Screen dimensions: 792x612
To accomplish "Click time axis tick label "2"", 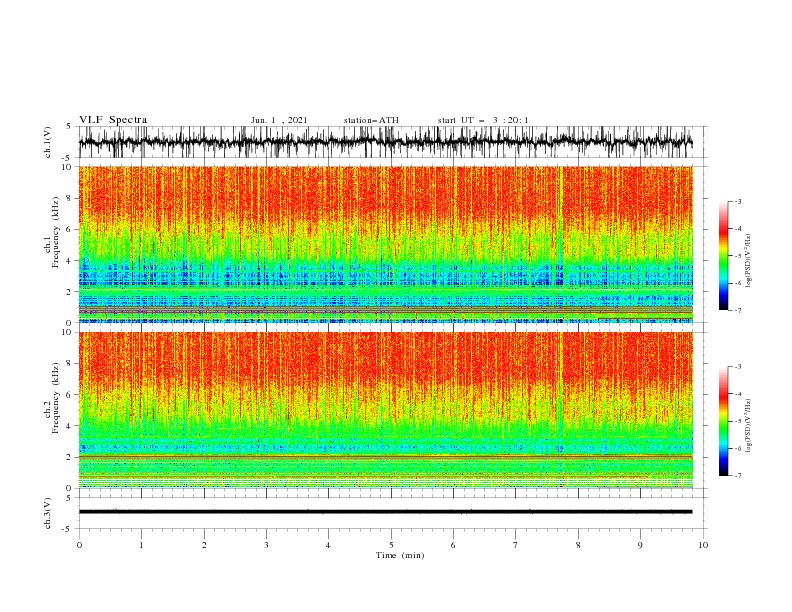I will [204, 545].
